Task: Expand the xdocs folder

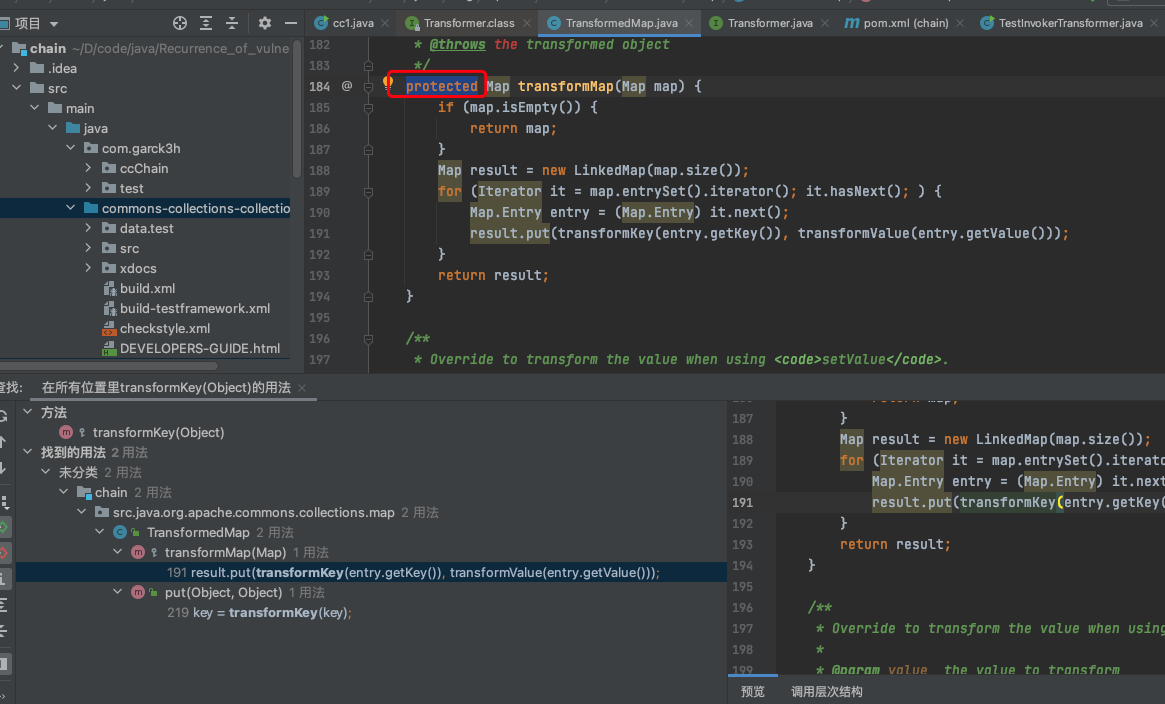Action: pyautogui.click(x=88, y=268)
